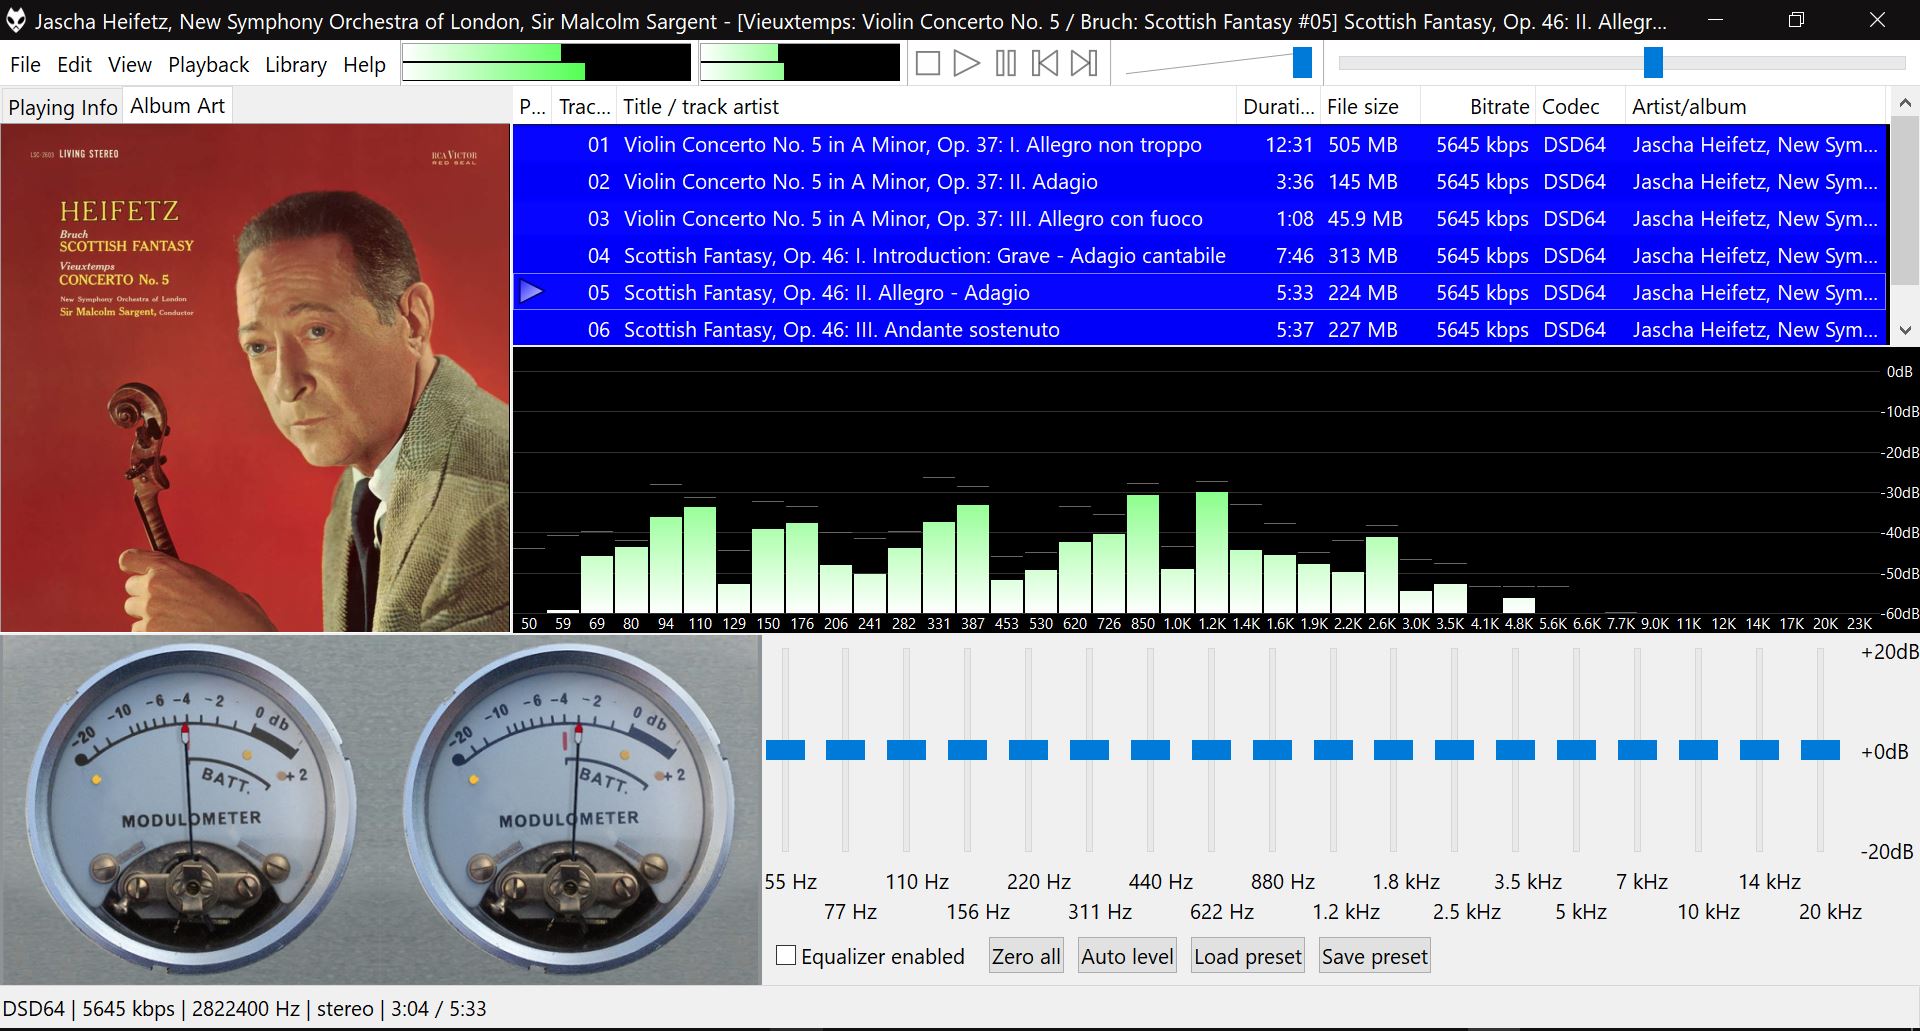The width and height of the screenshot is (1920, 1031).
Task: Open the Help menu
Action: coord(364,65)
